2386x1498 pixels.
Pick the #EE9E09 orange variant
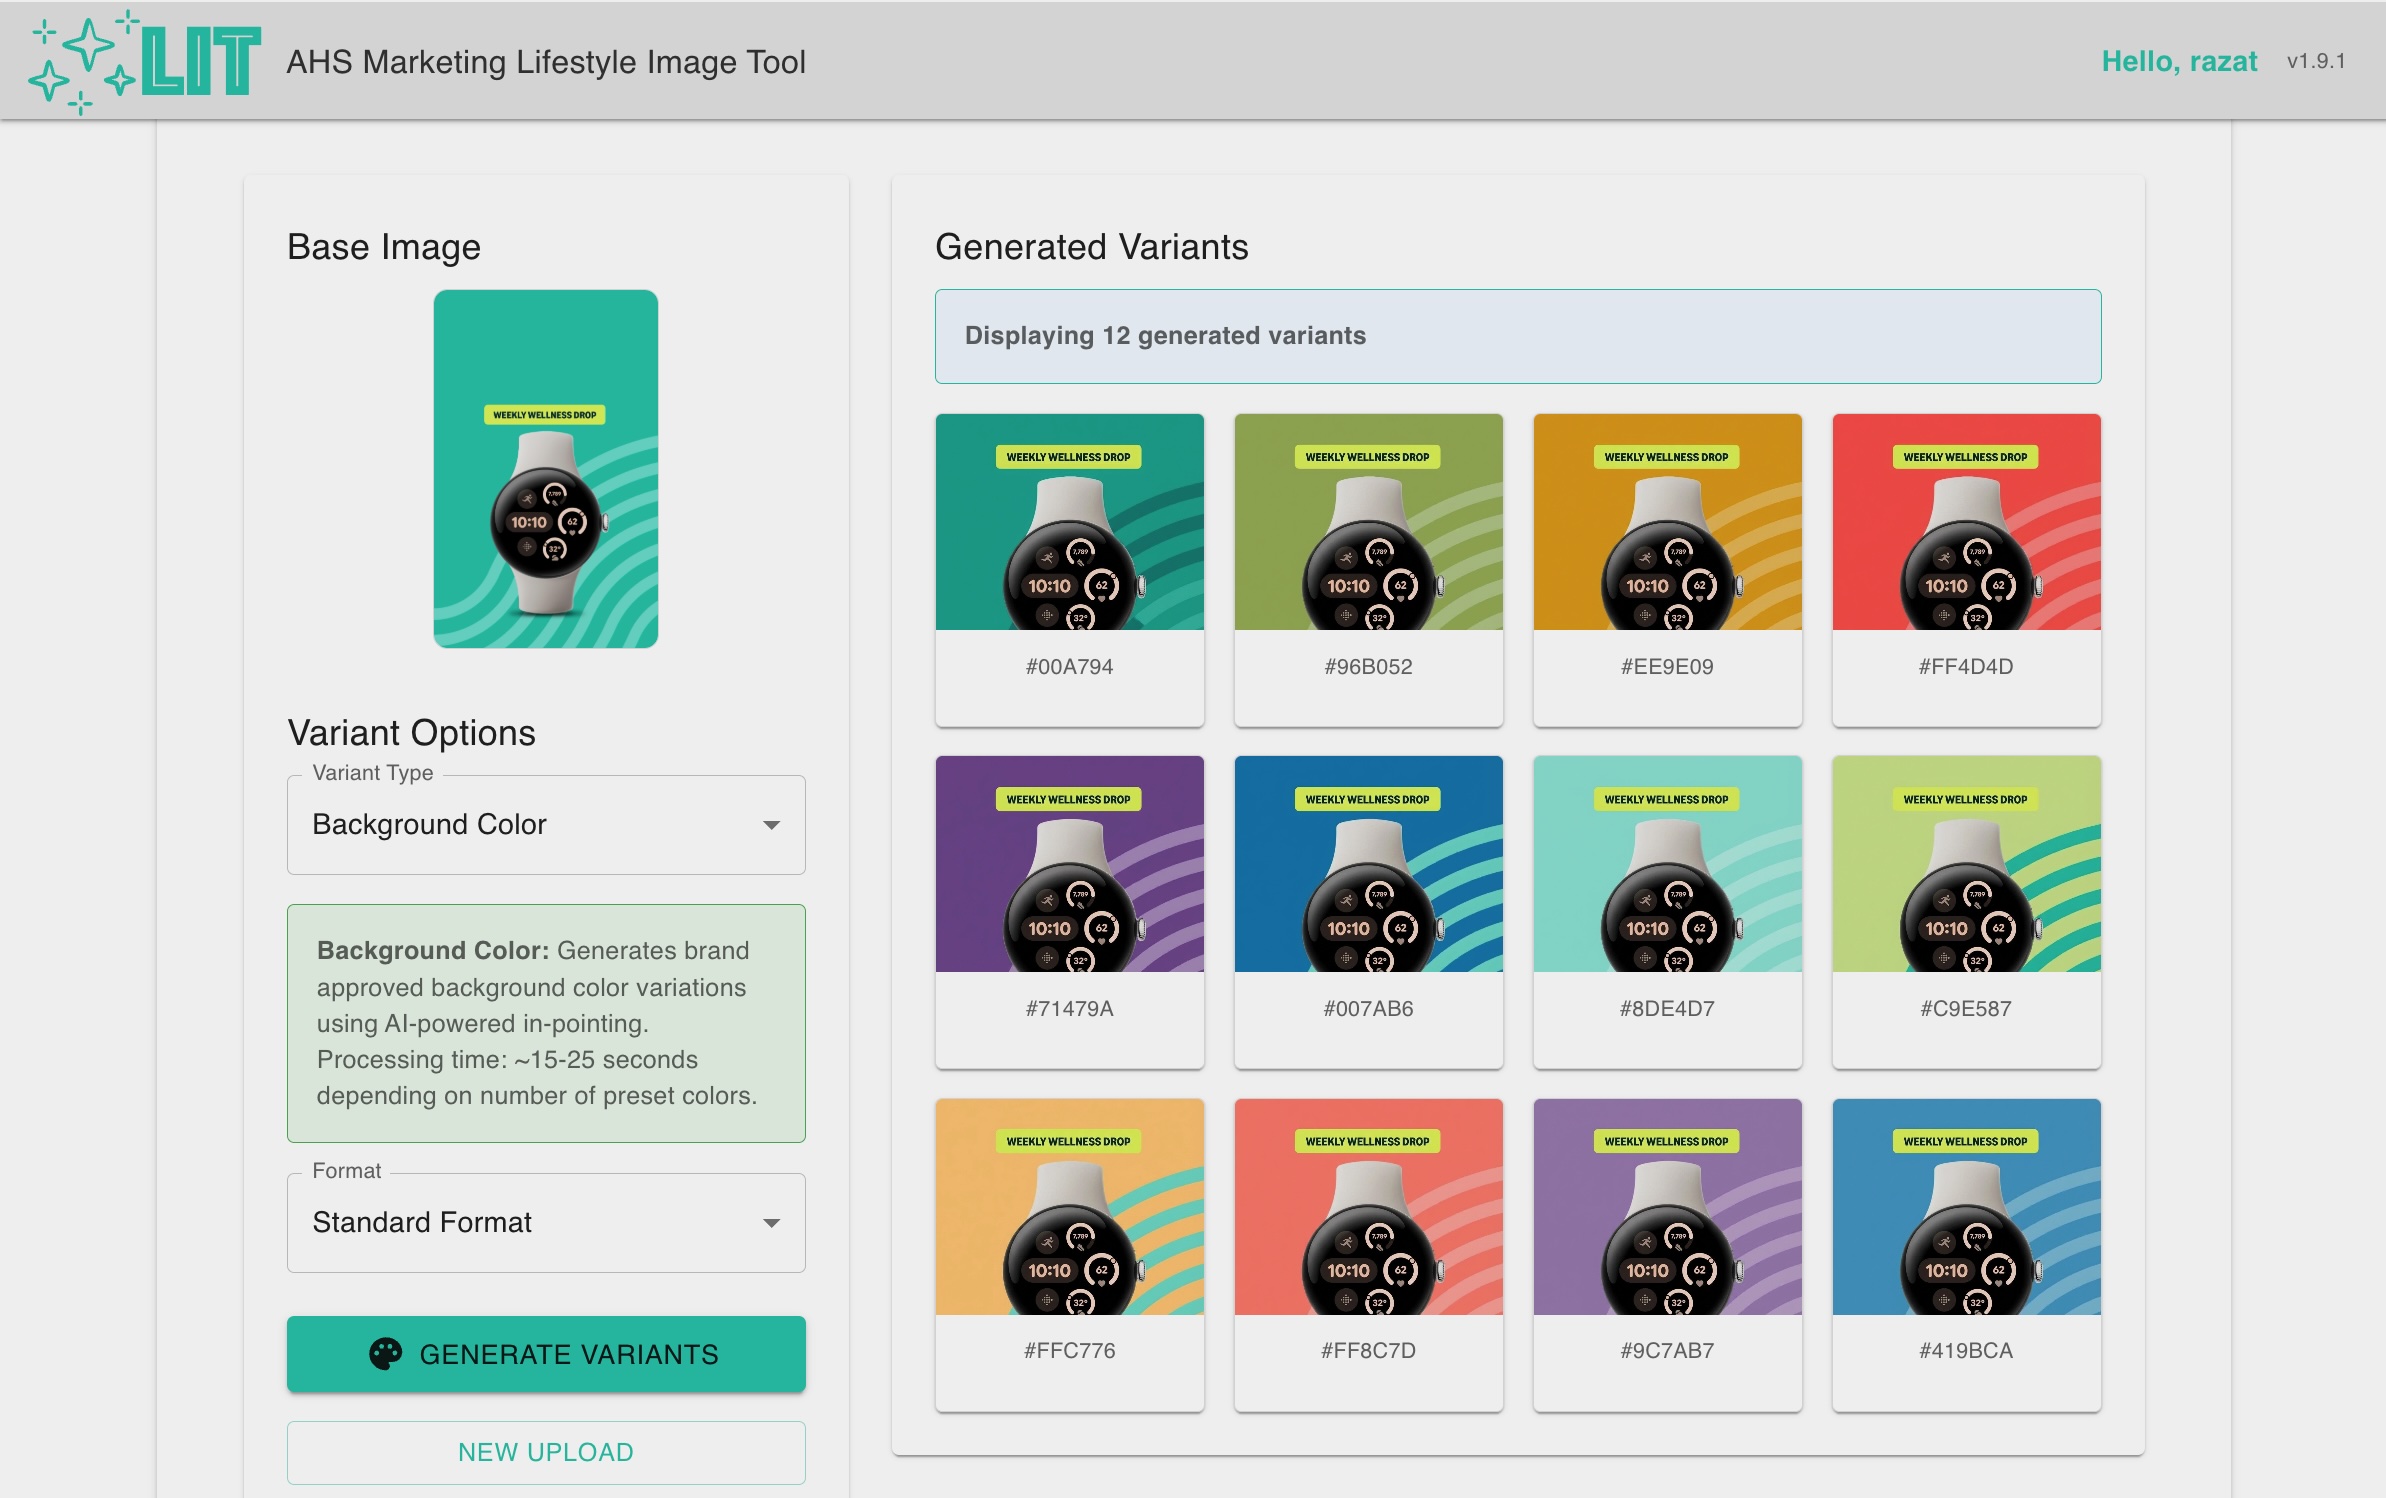click(x=1667, y=522)
